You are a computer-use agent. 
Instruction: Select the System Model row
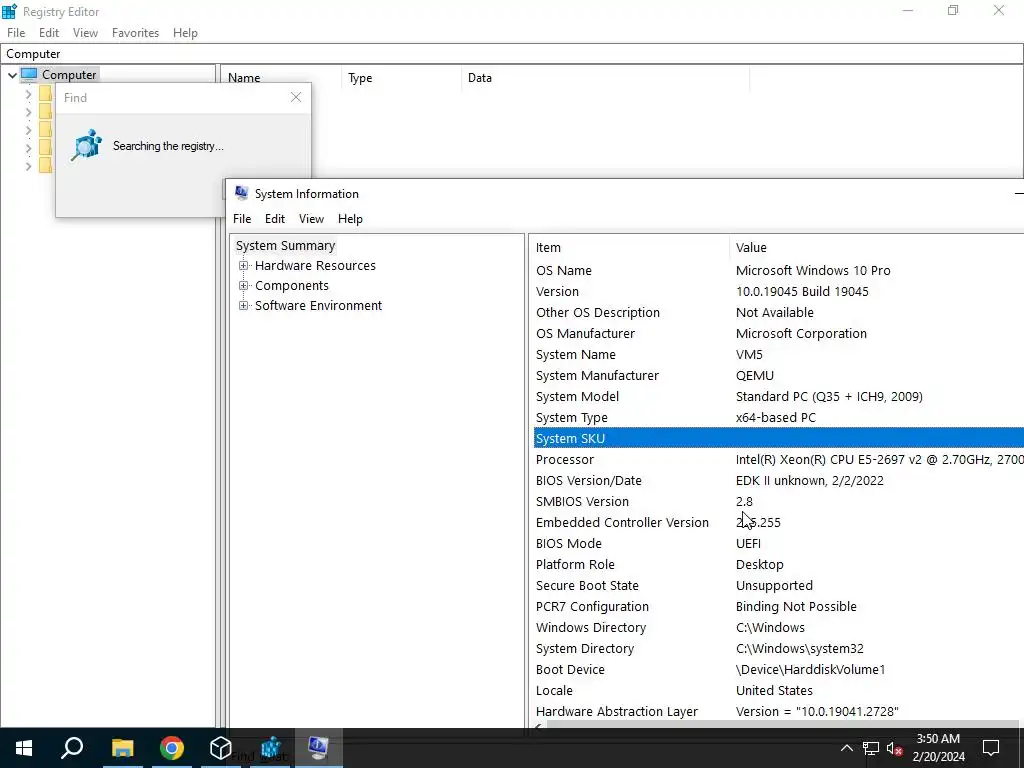click(778, 396)
